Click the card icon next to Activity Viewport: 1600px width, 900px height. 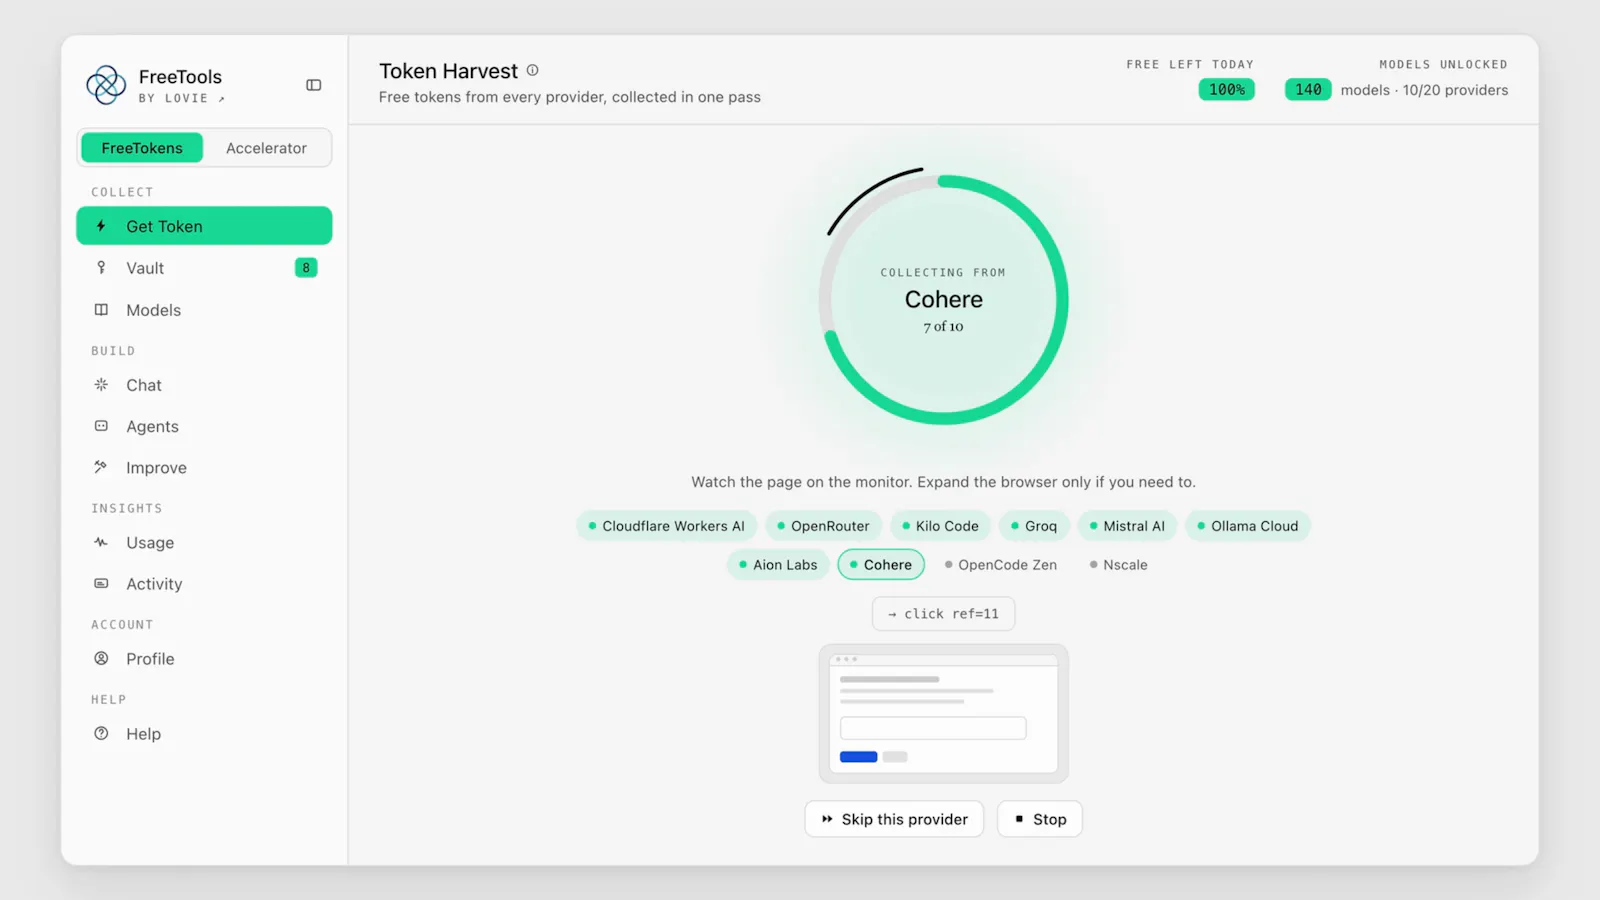click(x=101, y=583)
